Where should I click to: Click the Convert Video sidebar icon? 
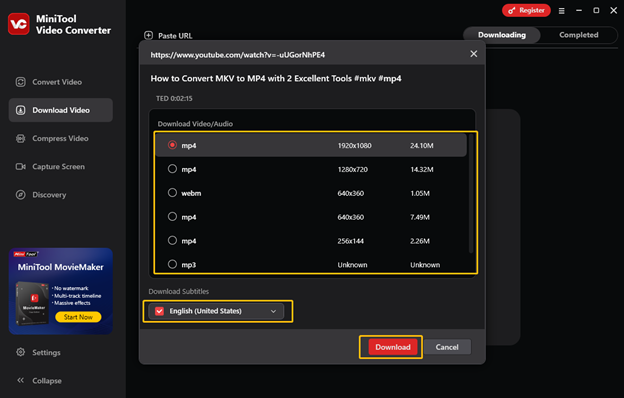20,82
